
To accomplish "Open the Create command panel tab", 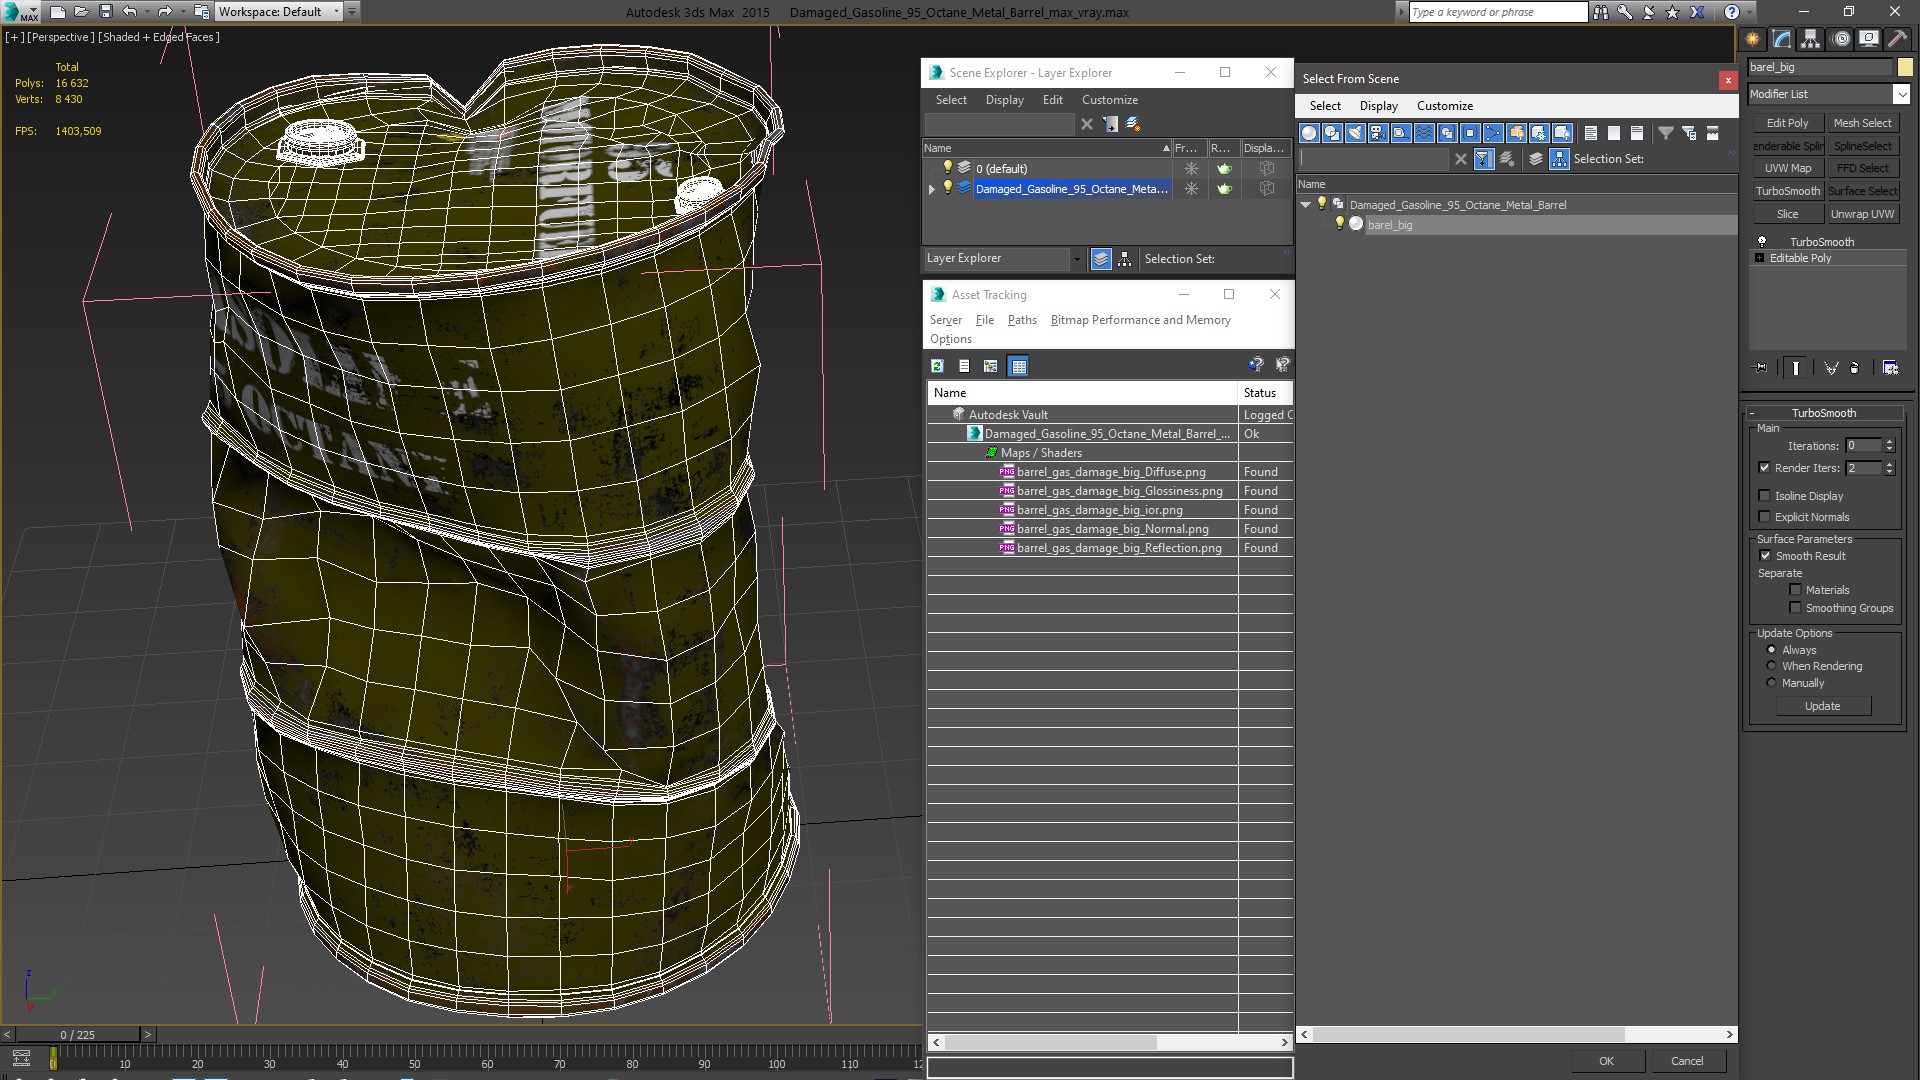I will click(x=1752, y=39).
